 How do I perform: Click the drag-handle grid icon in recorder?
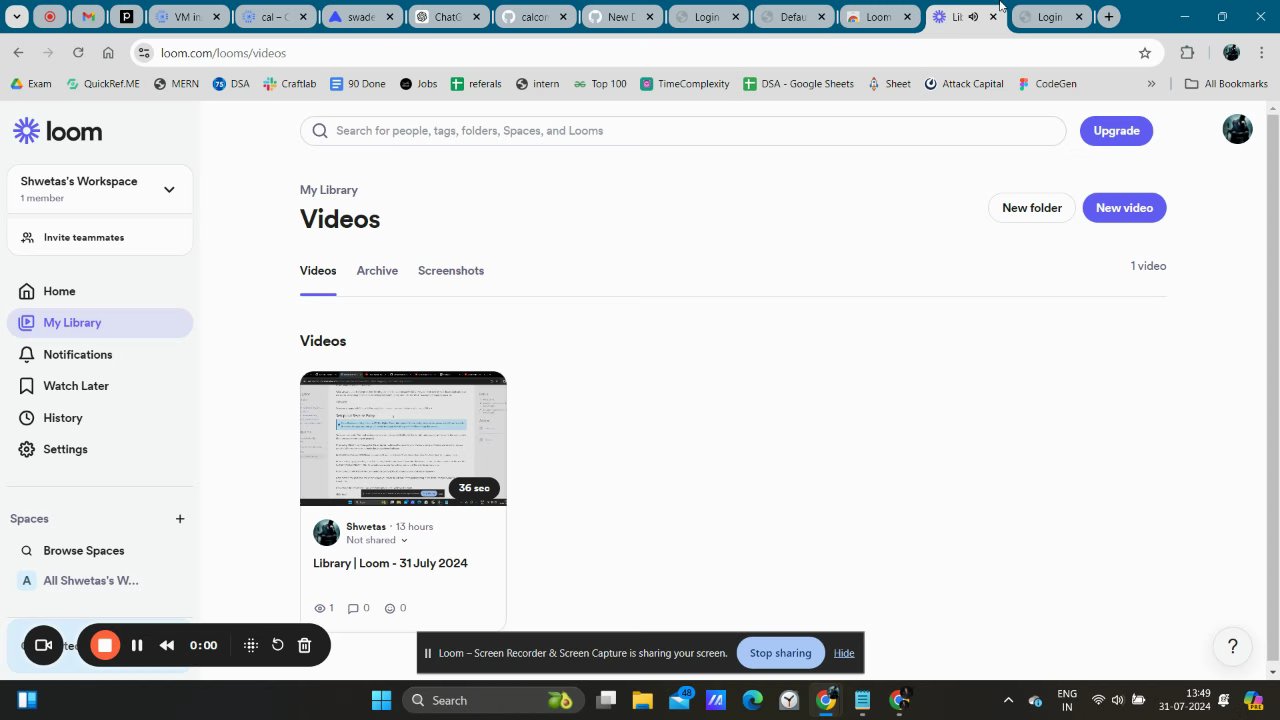[251, 645]
